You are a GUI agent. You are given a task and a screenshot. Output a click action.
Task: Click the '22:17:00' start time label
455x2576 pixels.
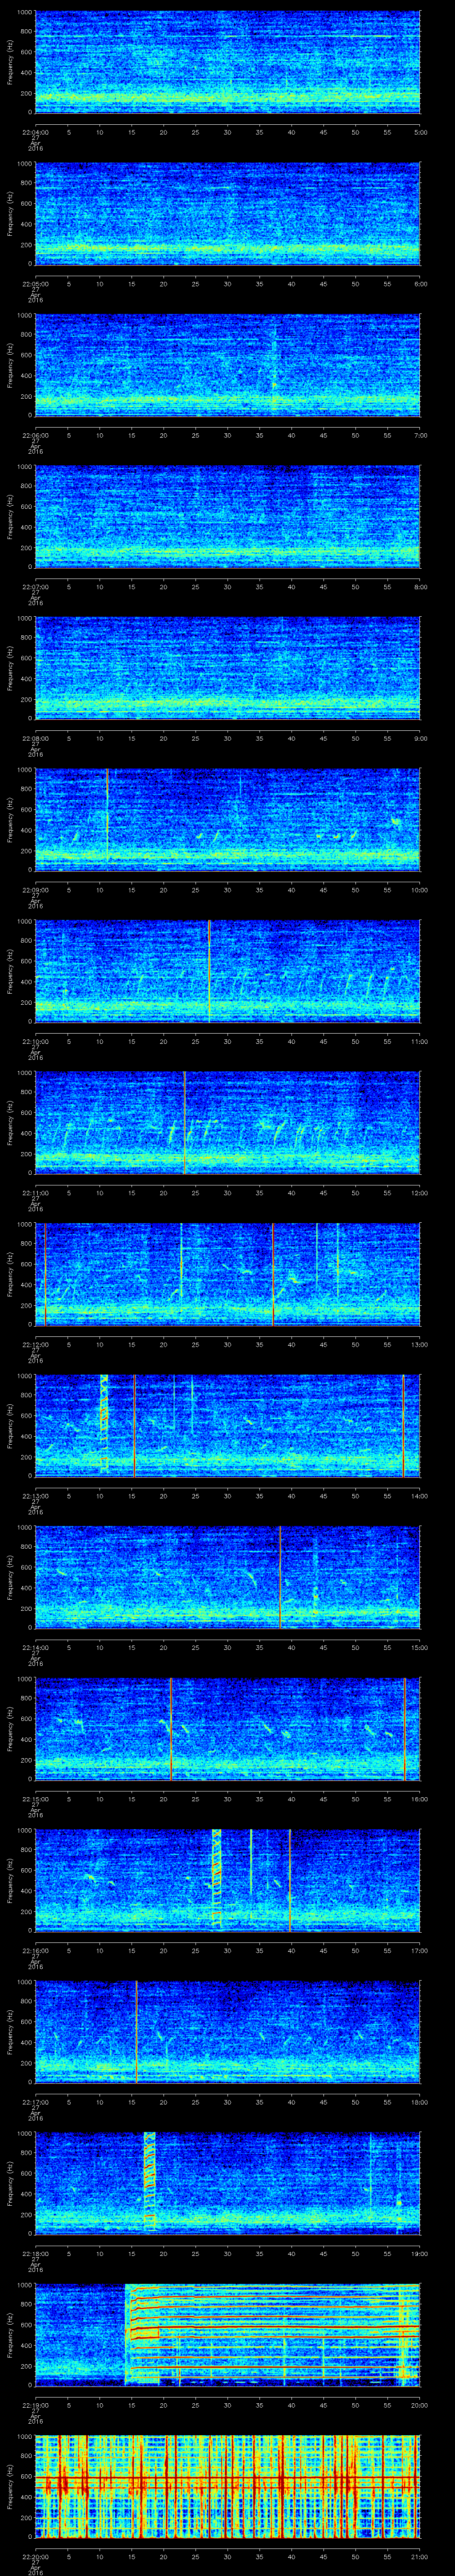coord(35,2101)
